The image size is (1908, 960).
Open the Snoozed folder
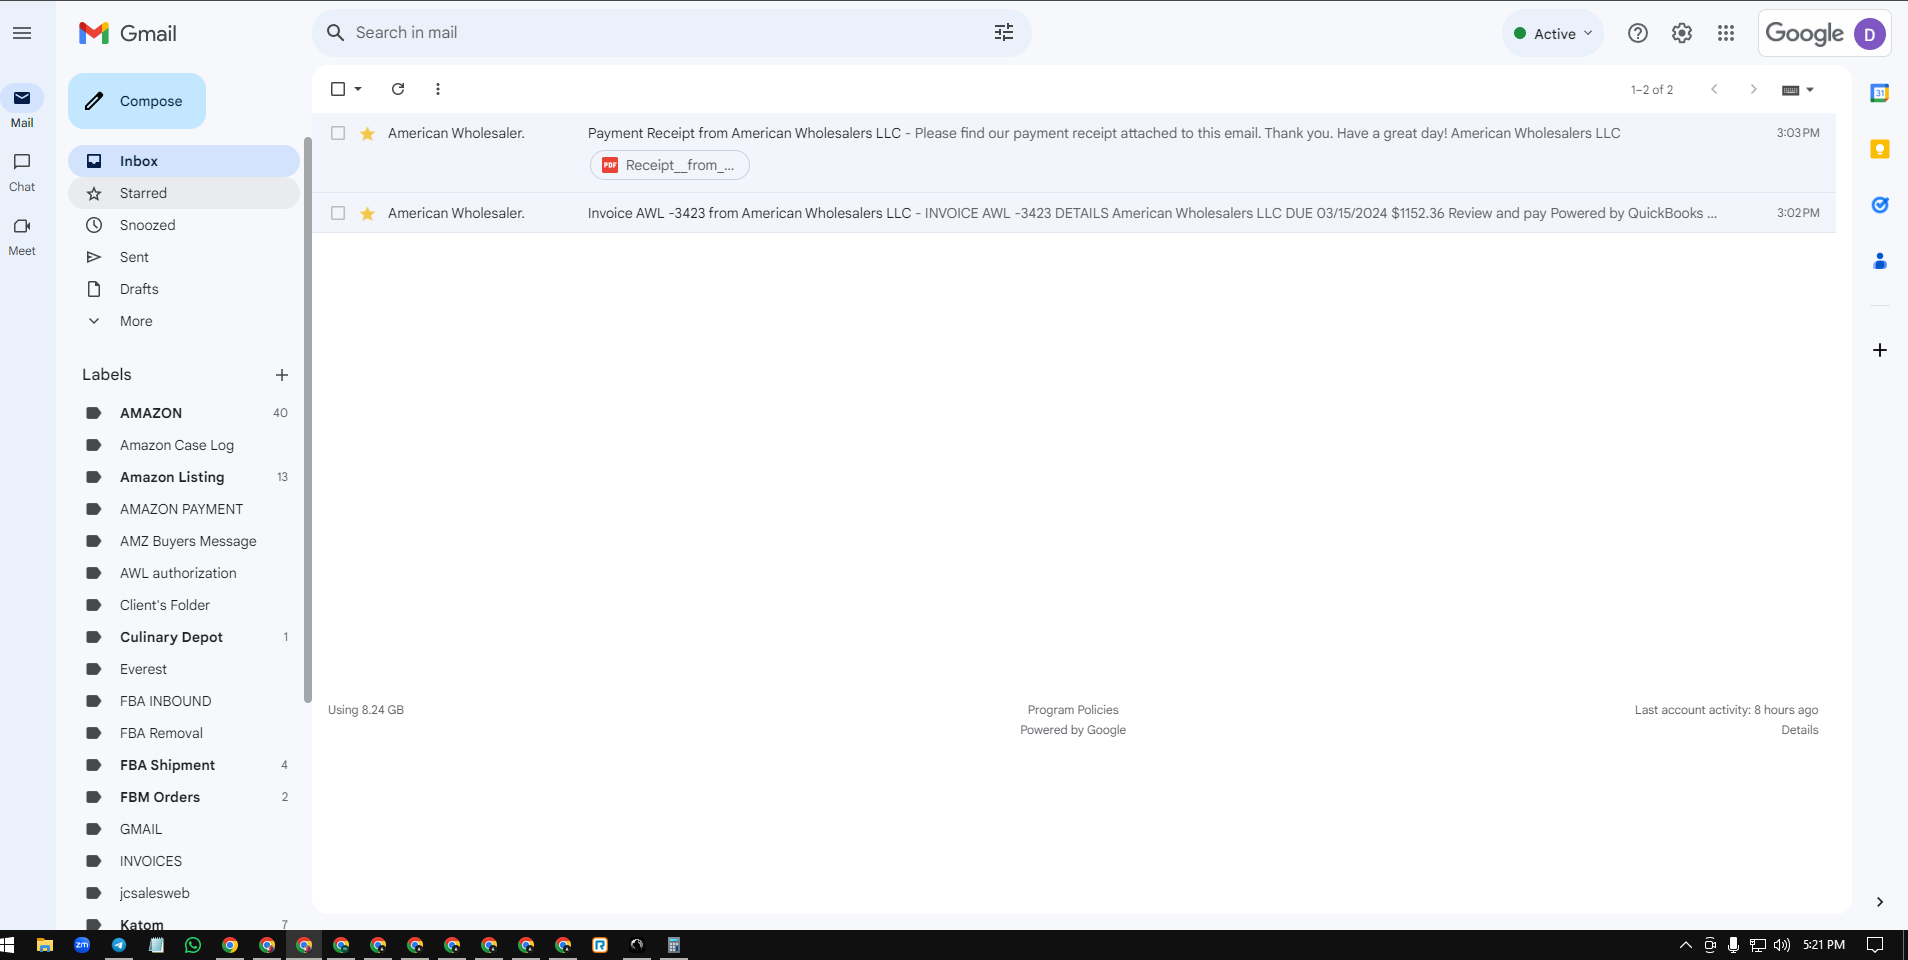(184, 225)
